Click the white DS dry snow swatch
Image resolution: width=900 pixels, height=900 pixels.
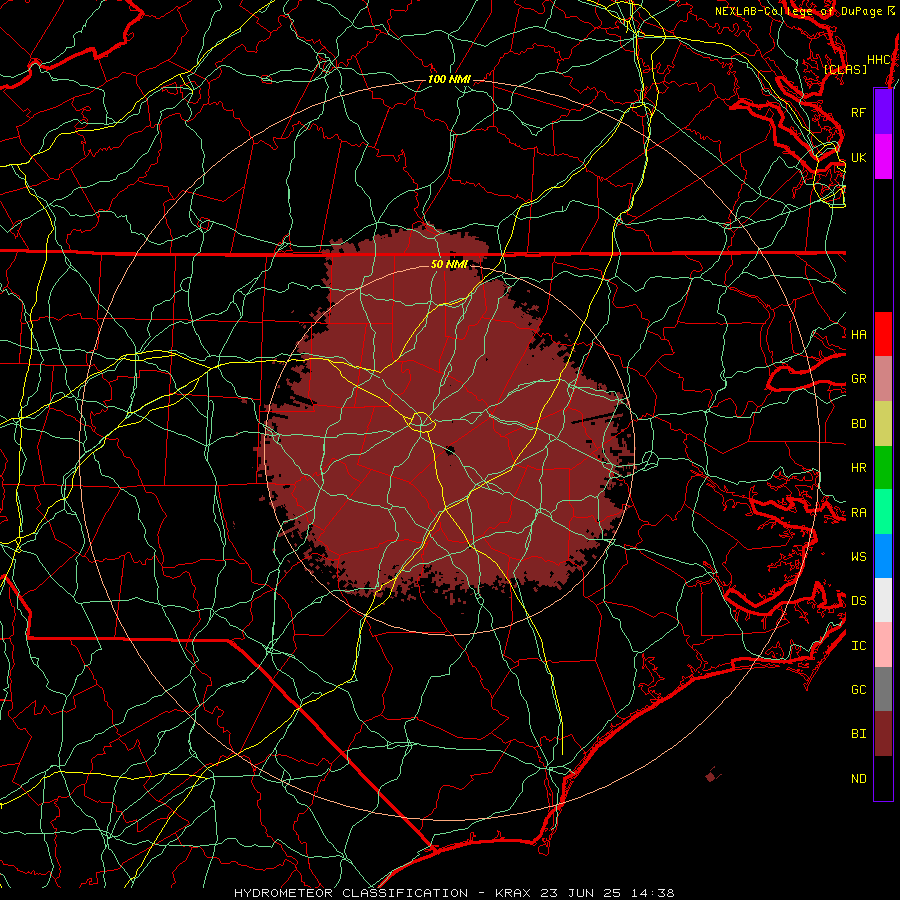[883, 600]
